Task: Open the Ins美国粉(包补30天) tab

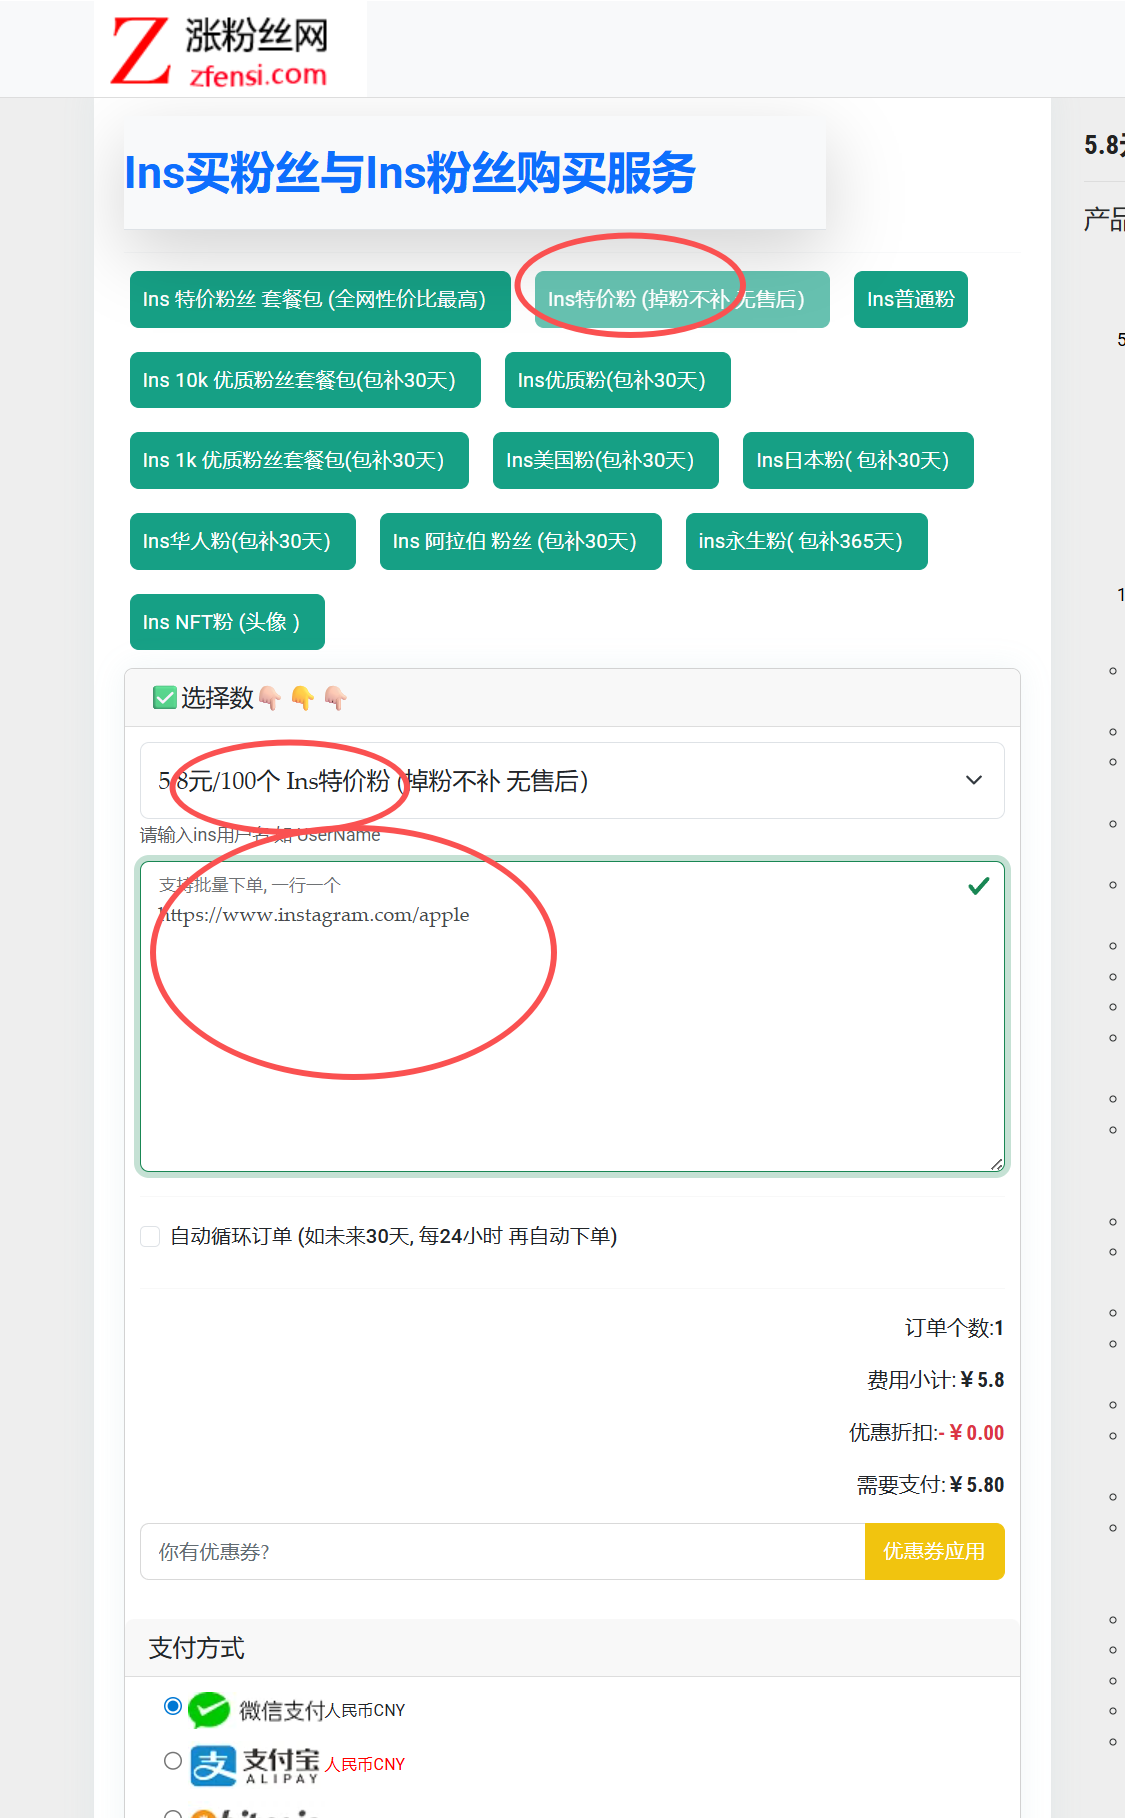Action: click(x=605, y=461)
